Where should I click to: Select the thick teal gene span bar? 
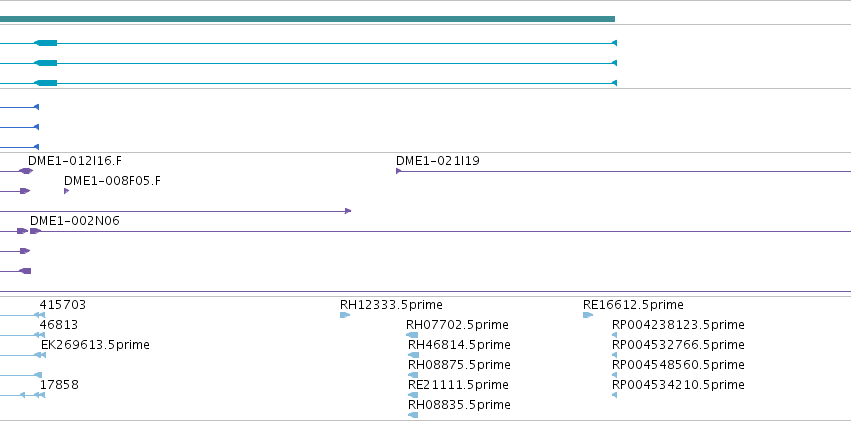307,19
